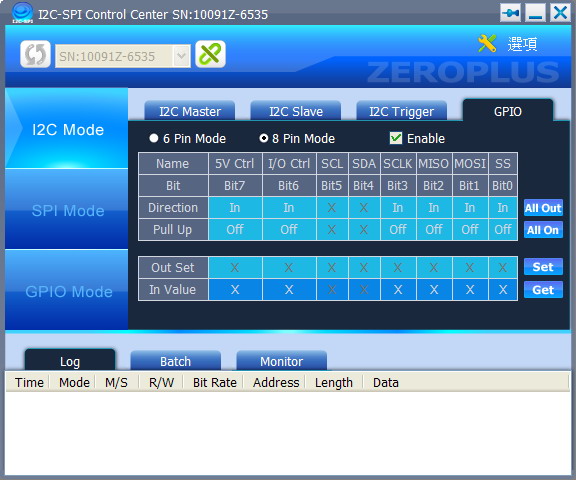Toggle Pull Up cell for Bit0 SS
The height and width of the screenshot is (480, 576).
pyautogui.click(x=503, y=230)
